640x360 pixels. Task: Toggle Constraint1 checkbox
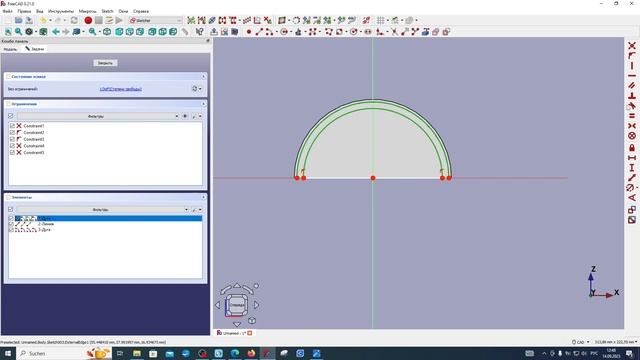(12, 126)
